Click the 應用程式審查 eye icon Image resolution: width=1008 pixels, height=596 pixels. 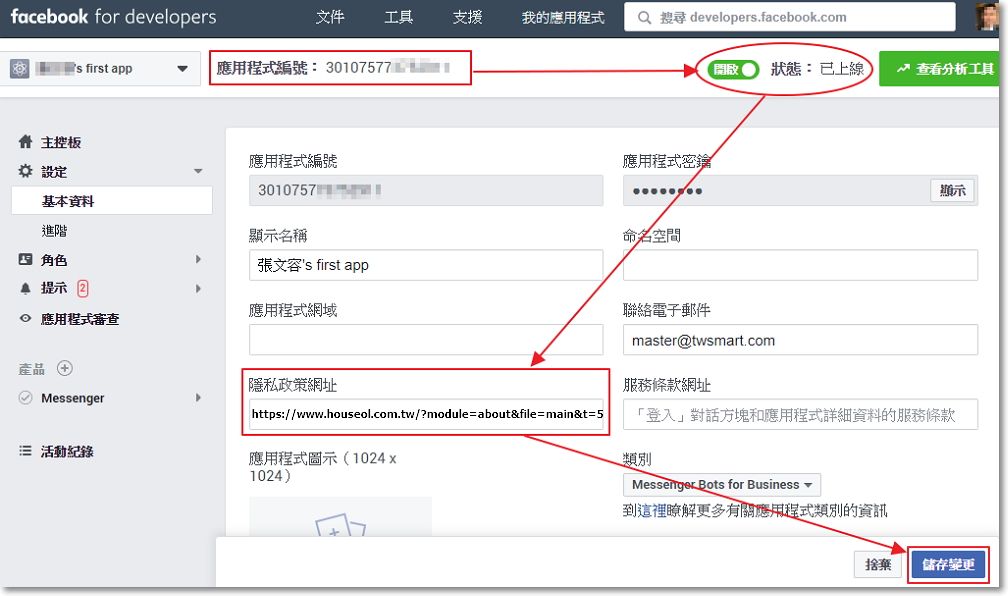(x=26, y=319)
